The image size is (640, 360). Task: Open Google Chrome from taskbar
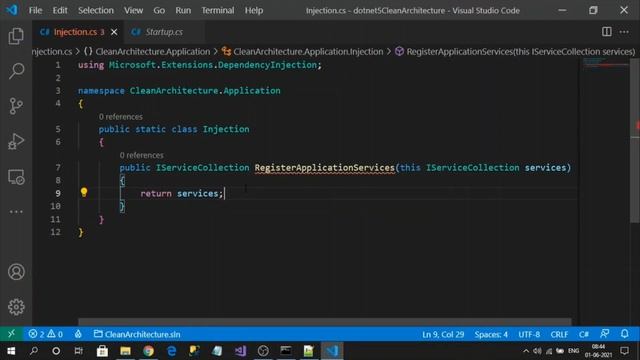tap(149, 351)
